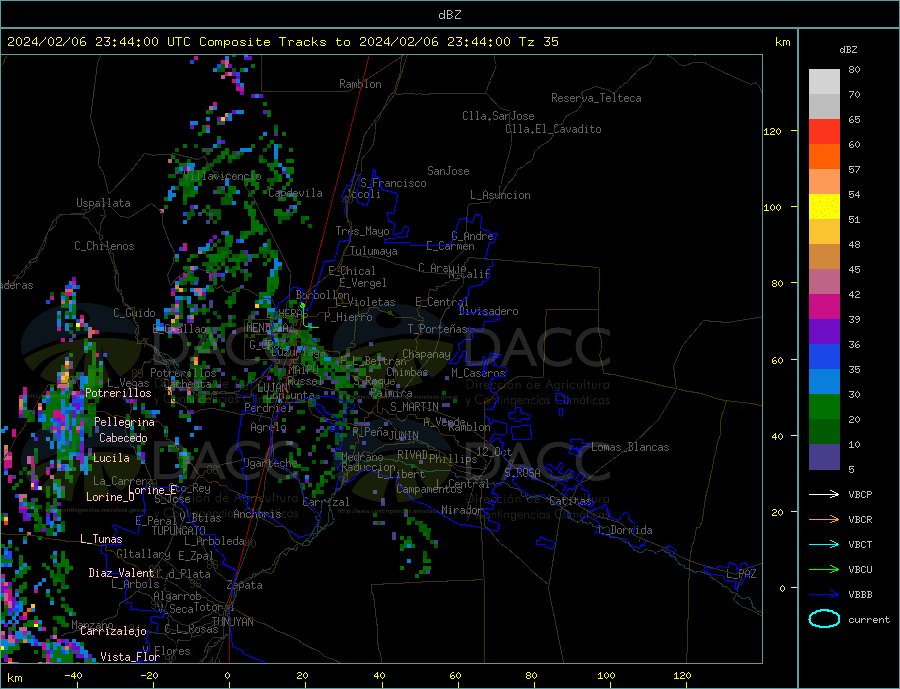Click the 'Capdevila' map label
This screenshot has width=900, height=689.
pyautogui.click(x=295, y=193)
